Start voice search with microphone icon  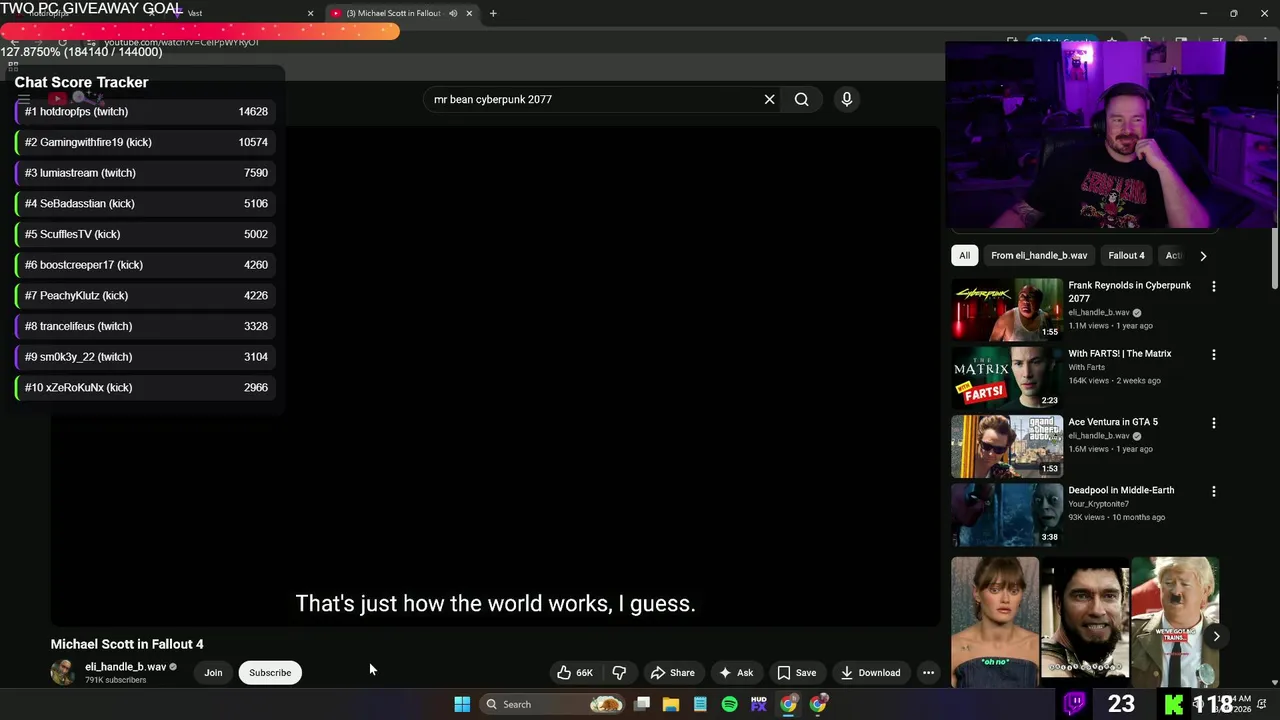click(x=846, y=99)
